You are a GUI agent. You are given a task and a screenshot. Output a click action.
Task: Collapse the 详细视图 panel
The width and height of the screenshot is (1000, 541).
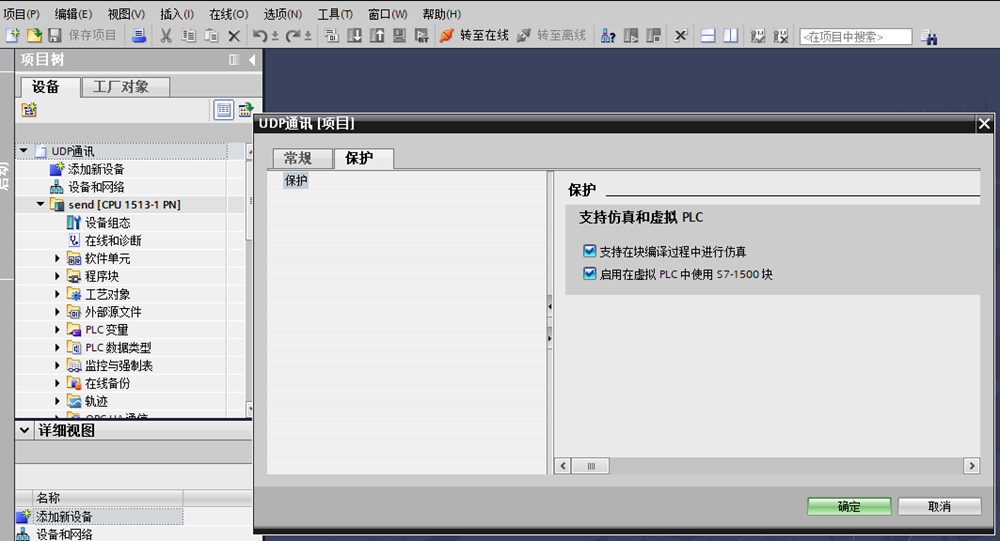[25, 430]
